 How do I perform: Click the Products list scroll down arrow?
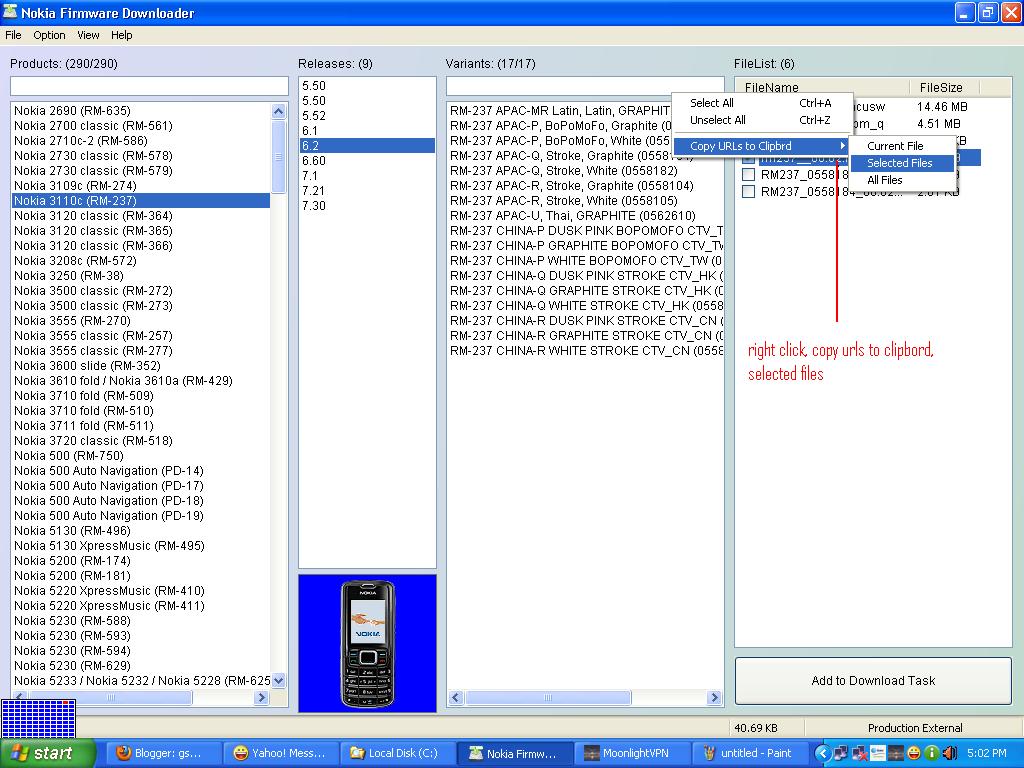coord(279,680)
